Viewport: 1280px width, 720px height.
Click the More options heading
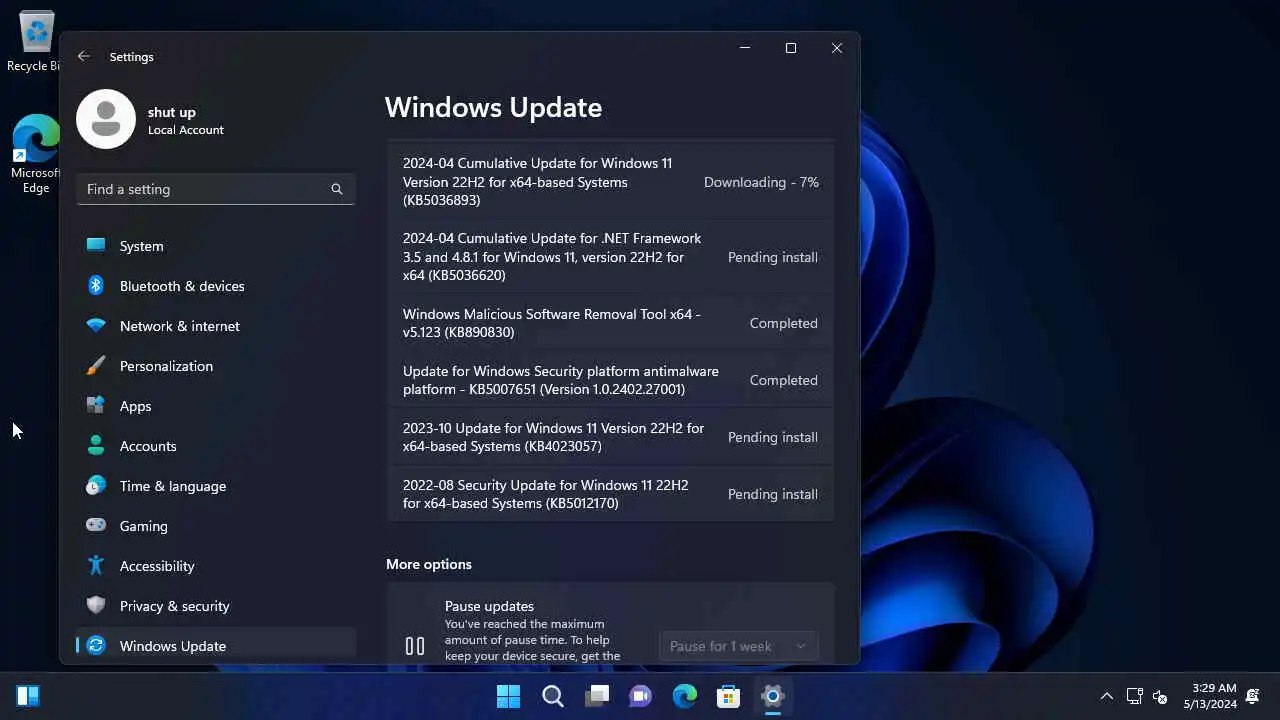(429, 564)
